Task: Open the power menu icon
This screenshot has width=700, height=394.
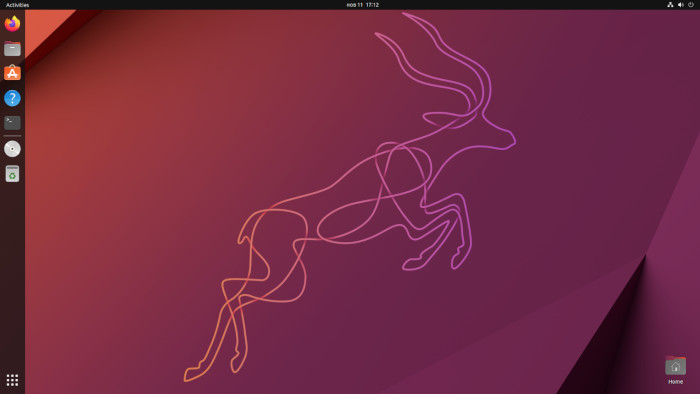Action: (x=691, y=4)
